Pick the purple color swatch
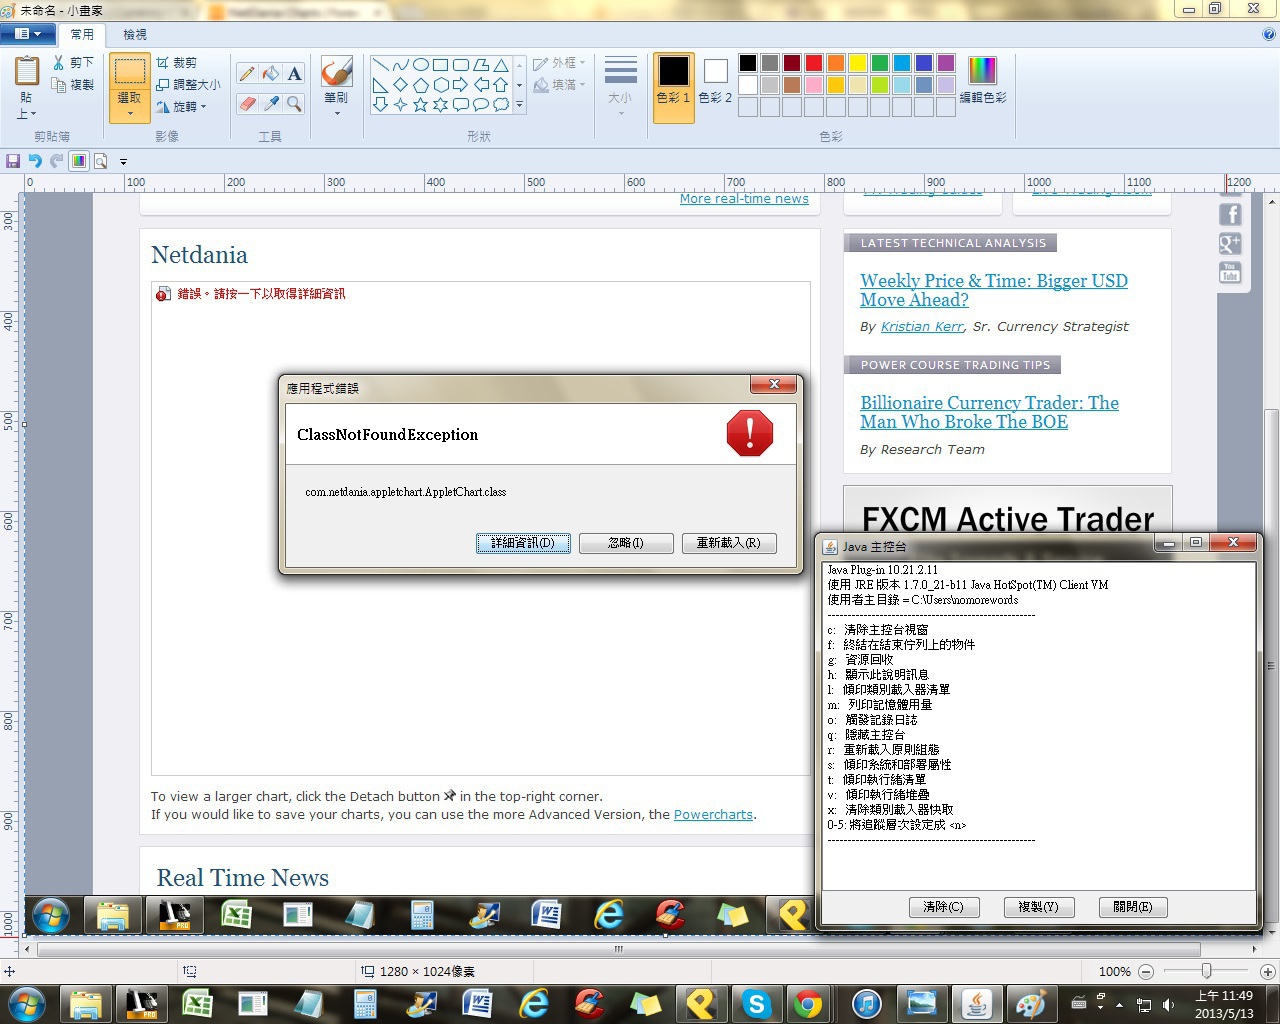 [x=946, y=63]
